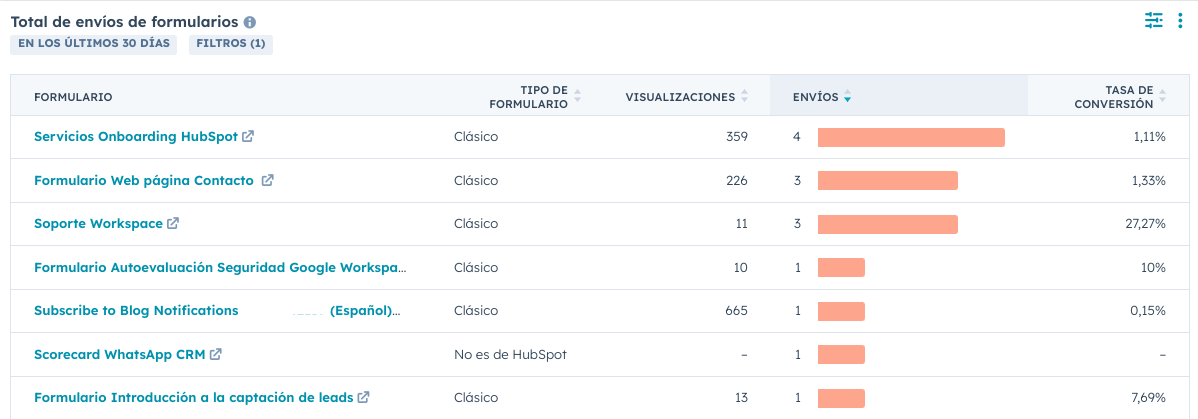The width and height of the screenshot is (1198, 419).
Task: Click the Envíos bar for Servicios Onboarding HubSpot
Action: [911, 137]
